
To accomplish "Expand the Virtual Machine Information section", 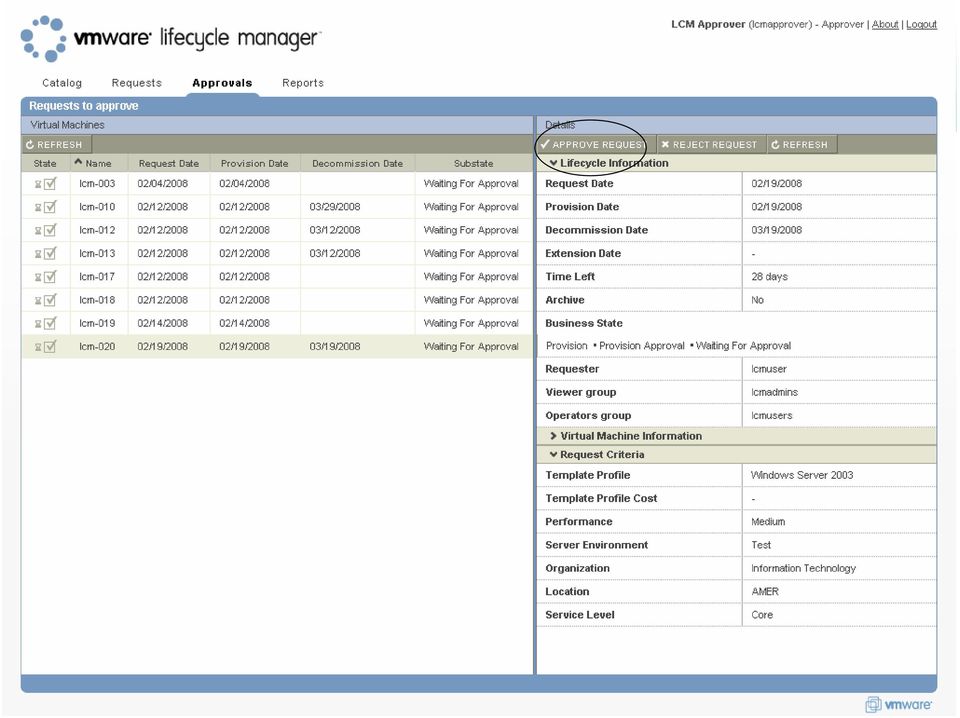I will (553, 436).
